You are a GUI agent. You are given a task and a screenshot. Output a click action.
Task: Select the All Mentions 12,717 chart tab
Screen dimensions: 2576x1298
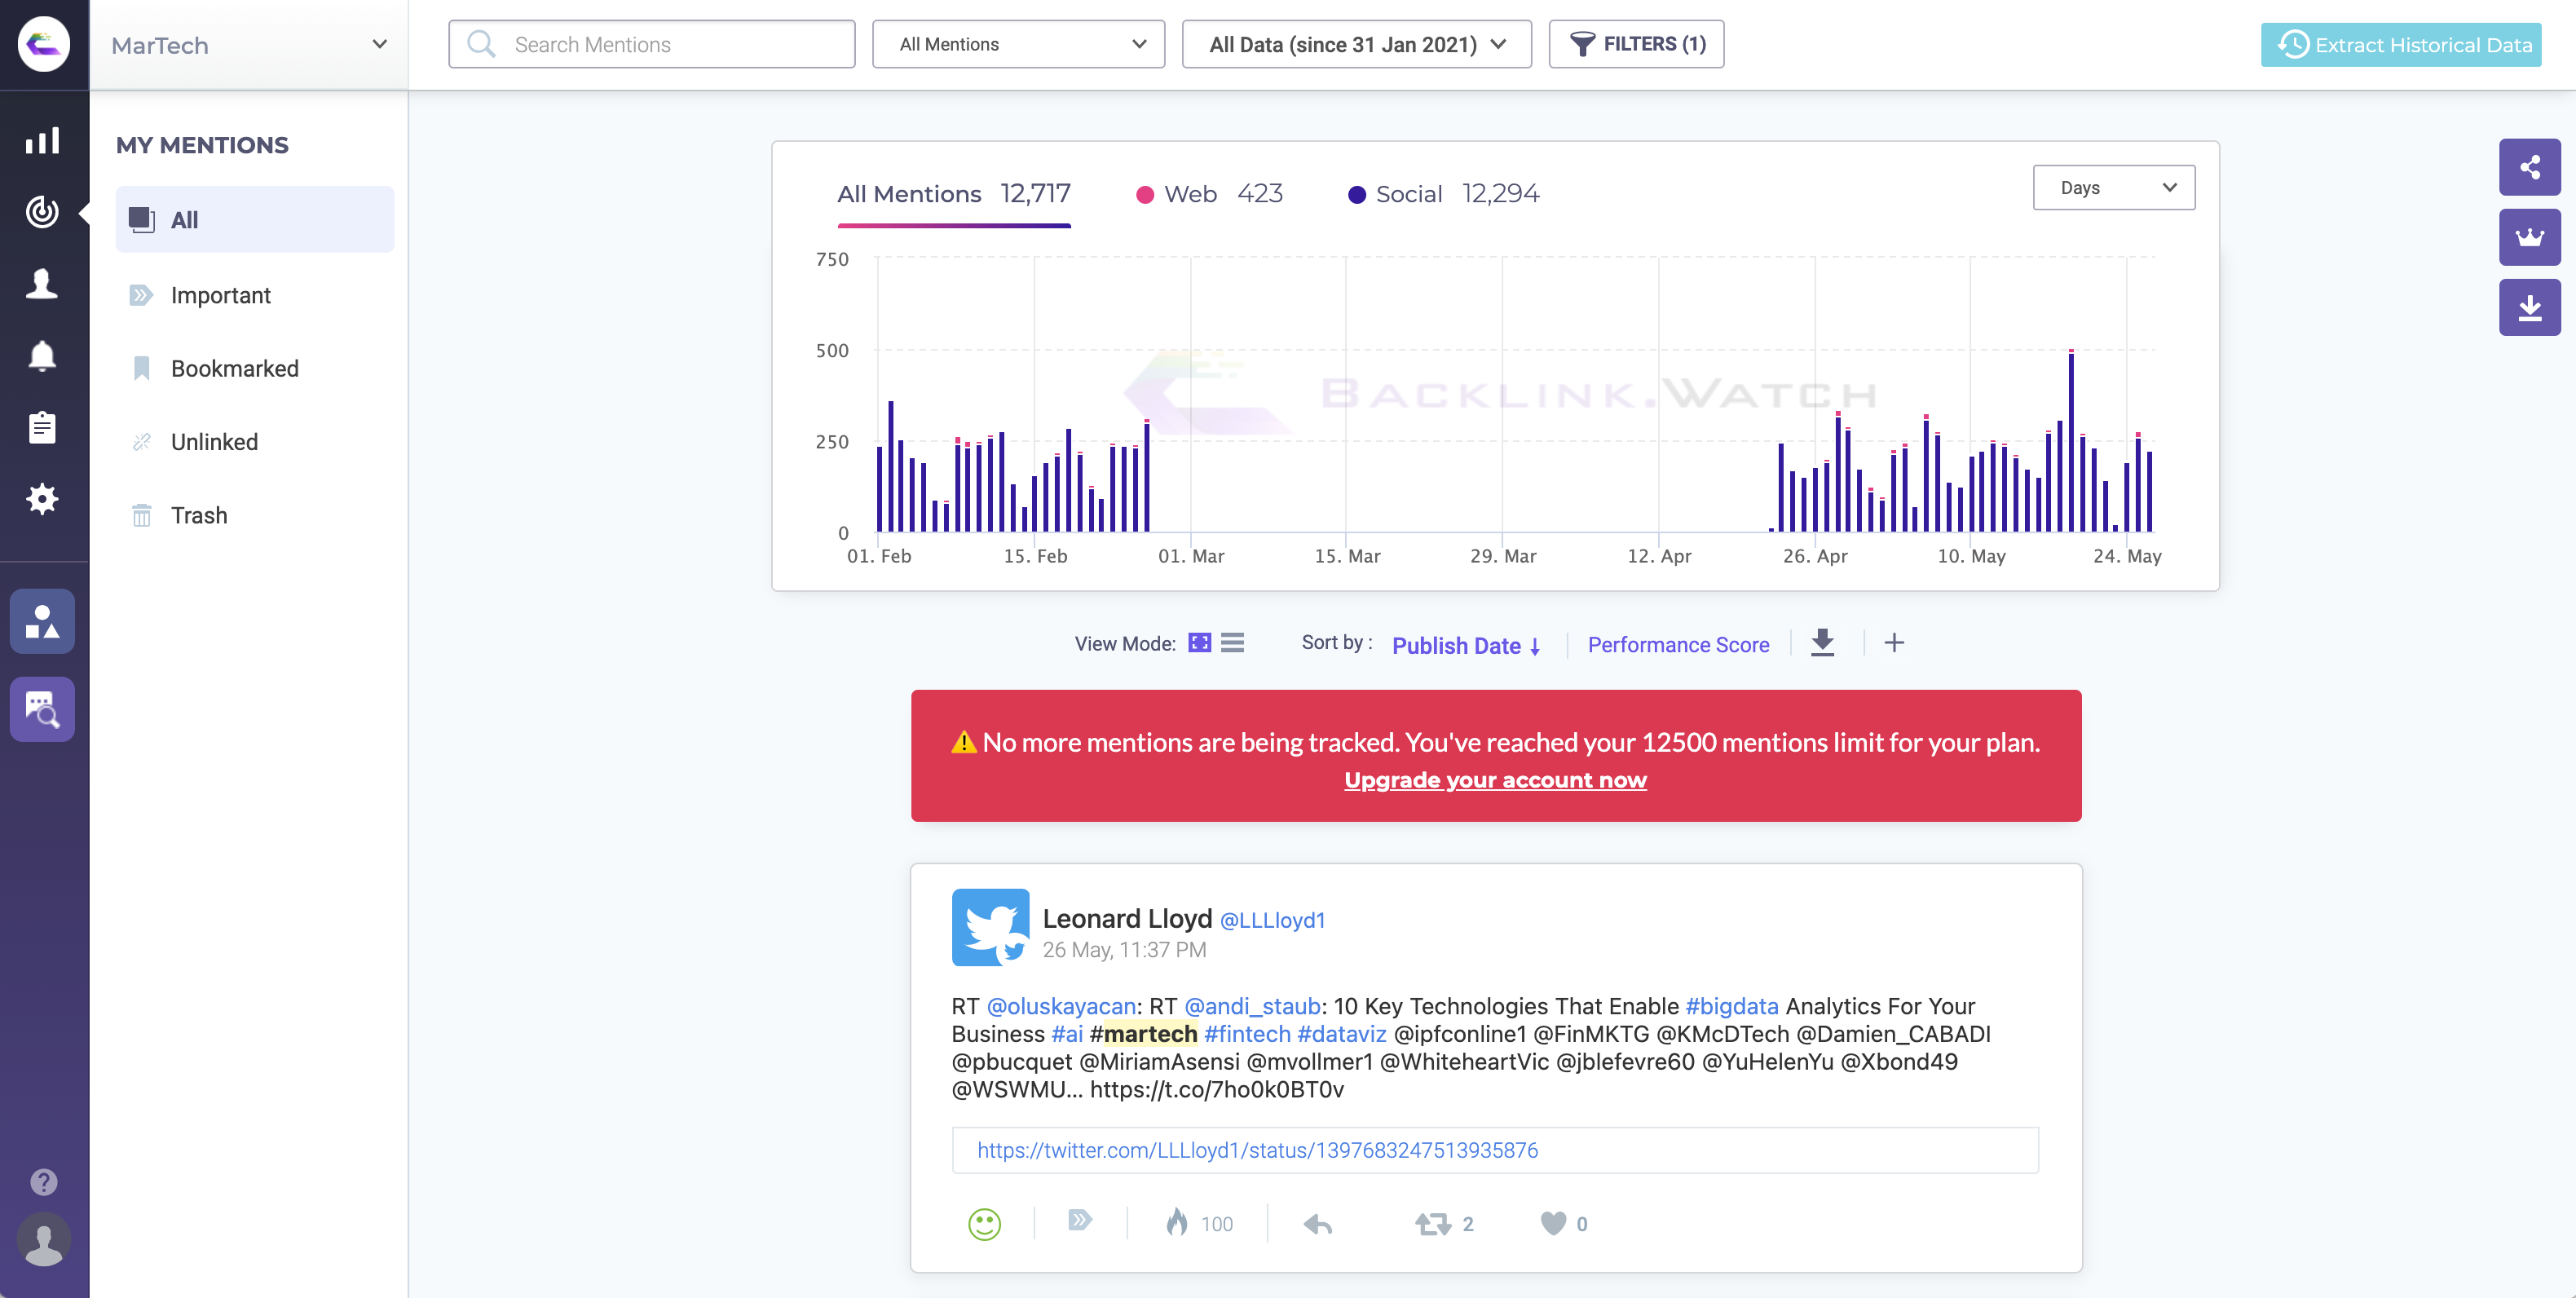click(954, 194)
